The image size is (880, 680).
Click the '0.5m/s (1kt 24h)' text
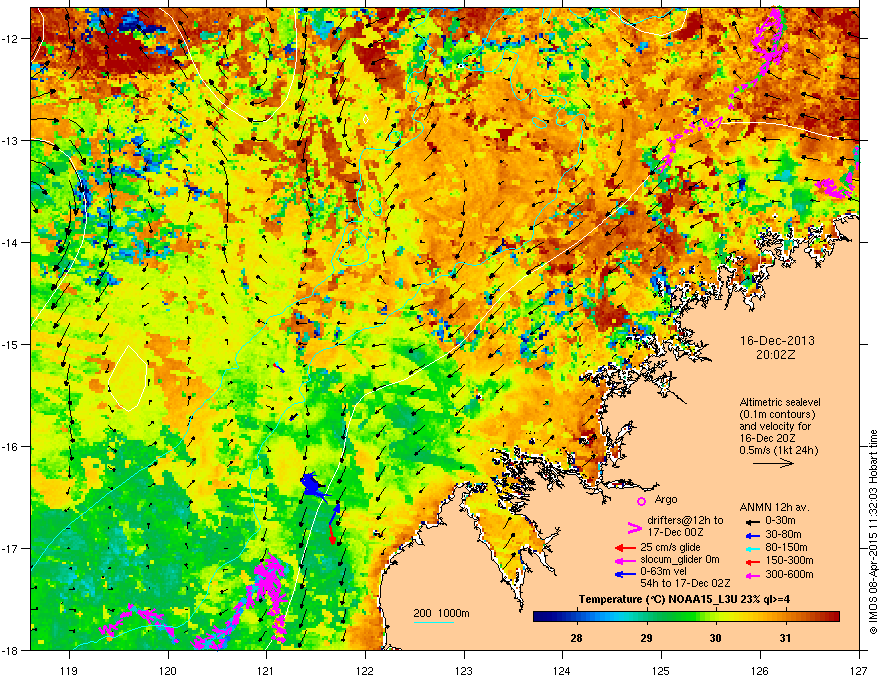coord(778,450)
